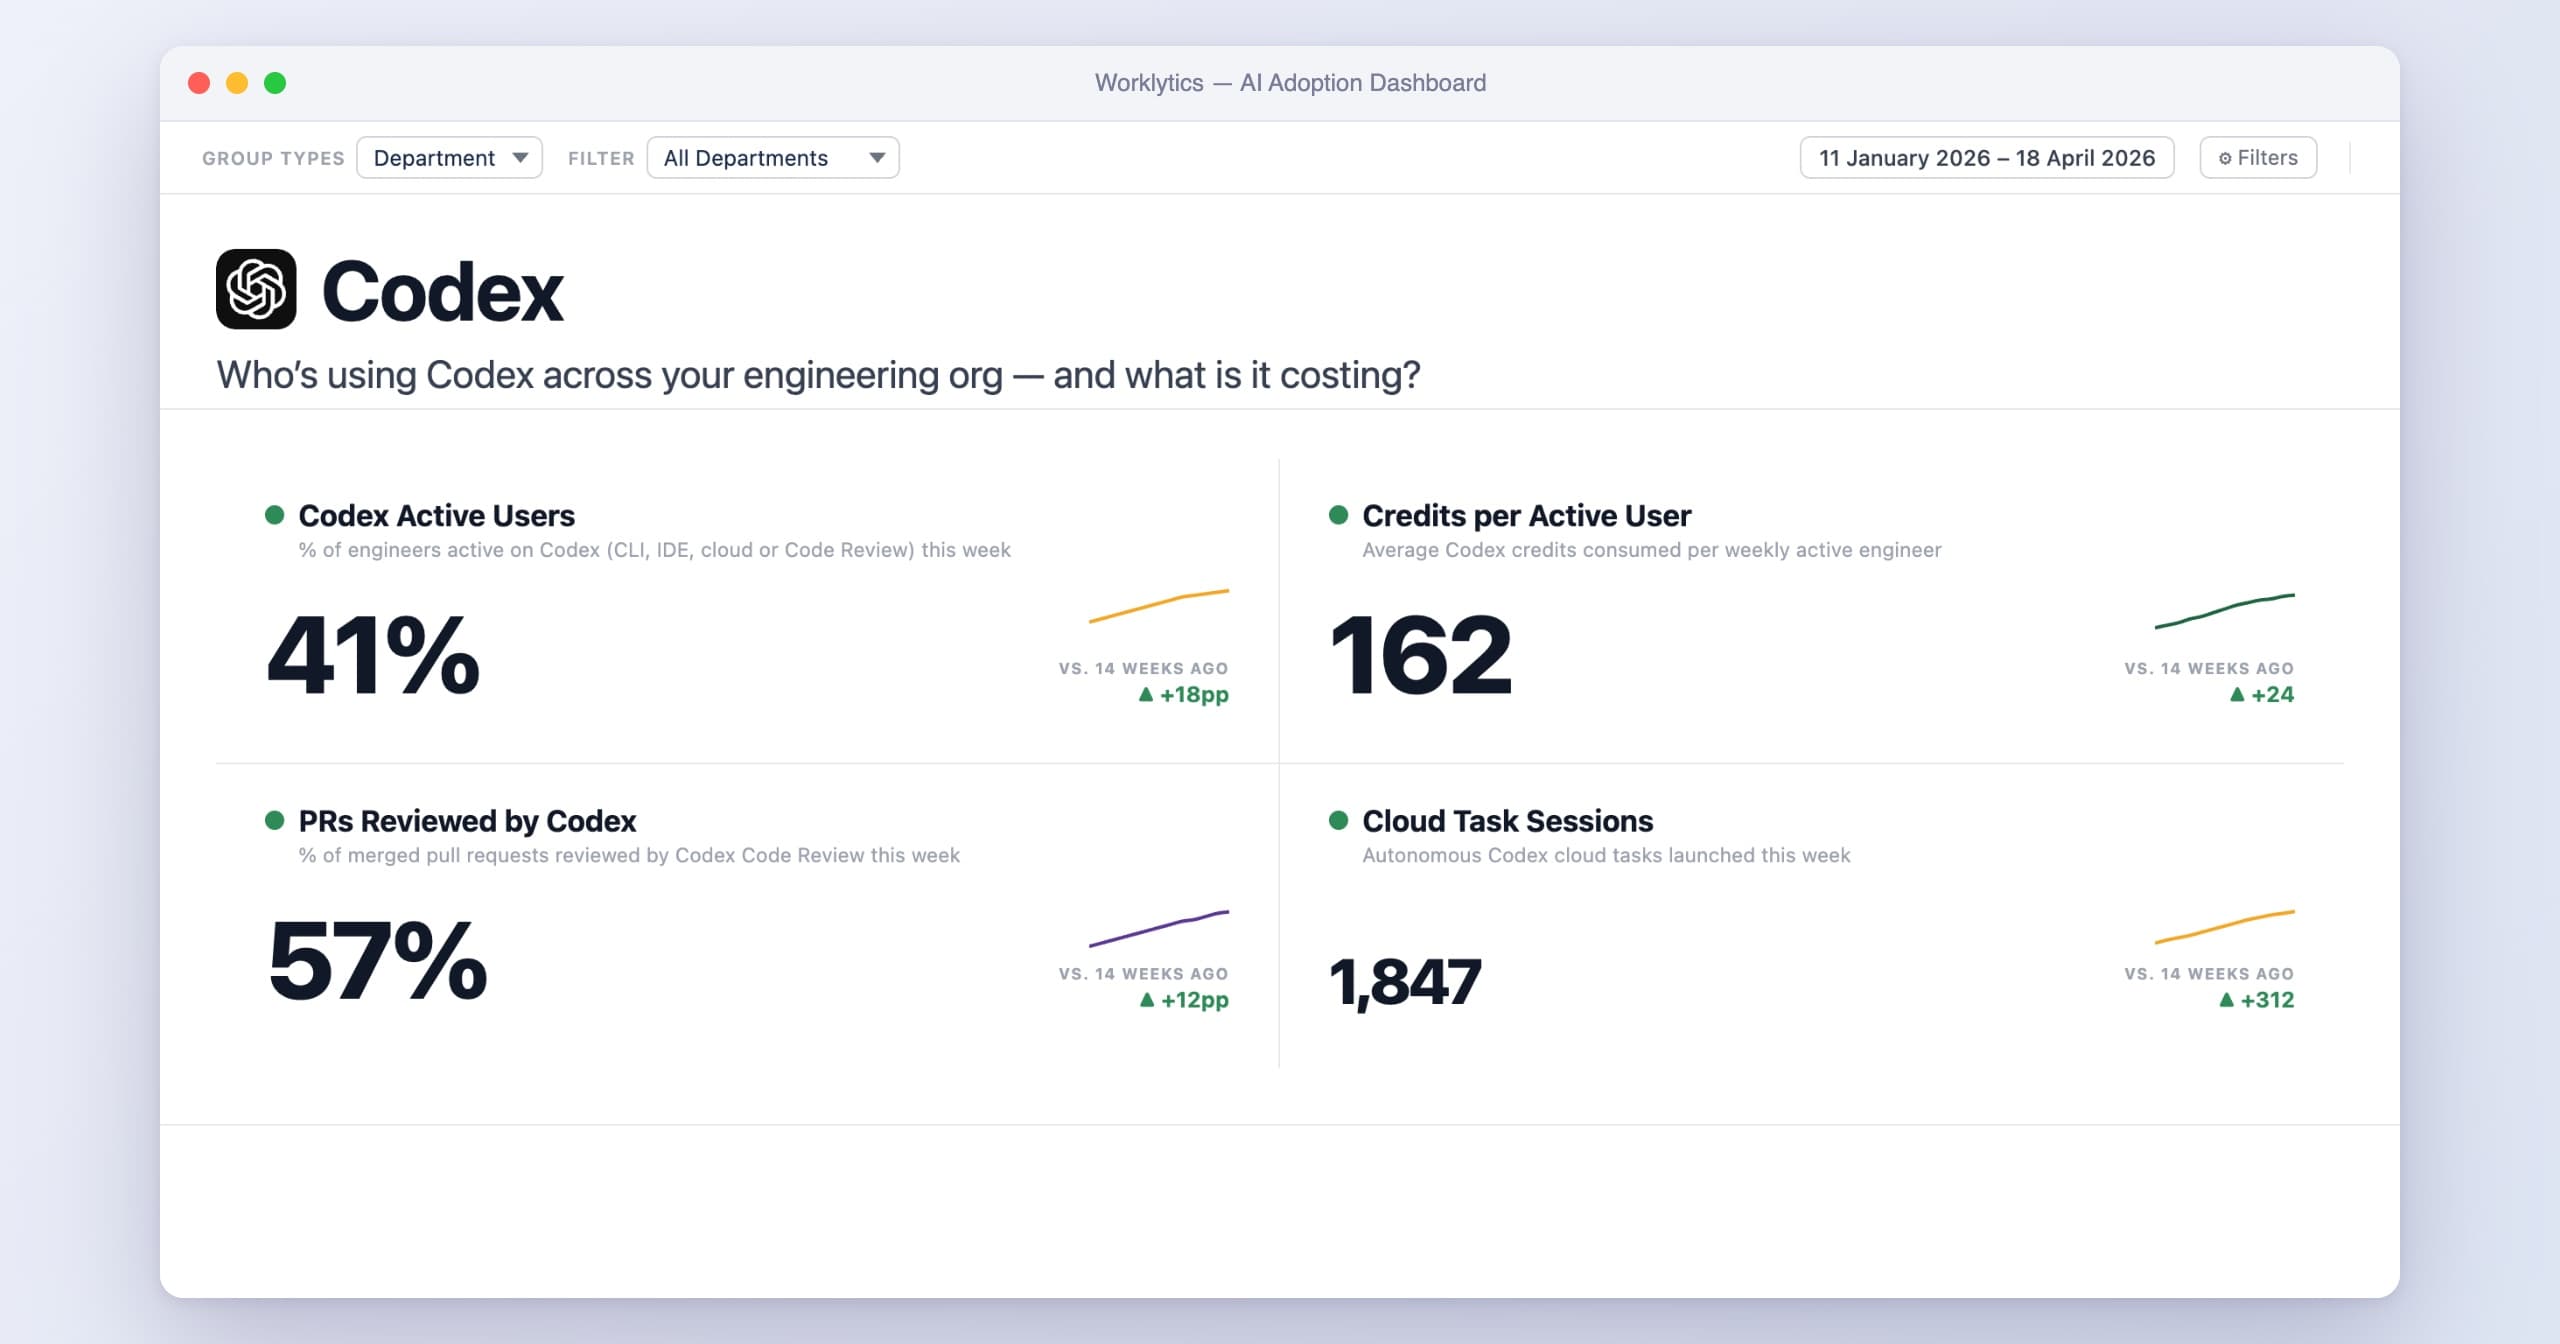The height and width of the screenshot is (1344, 2560).
Task: Click the +24 change indicator
Action: pyautogui.click(x=2262, y=694)
